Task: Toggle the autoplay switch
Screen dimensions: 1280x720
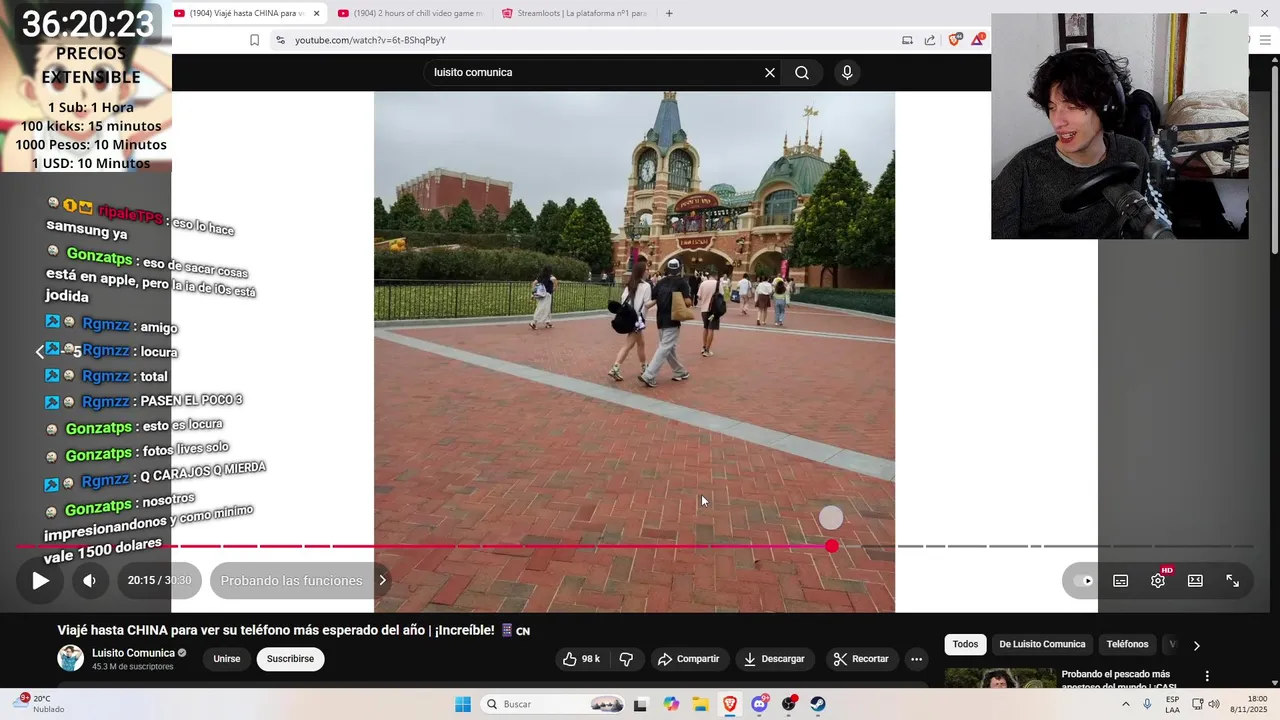Action: coord(1083,581)
